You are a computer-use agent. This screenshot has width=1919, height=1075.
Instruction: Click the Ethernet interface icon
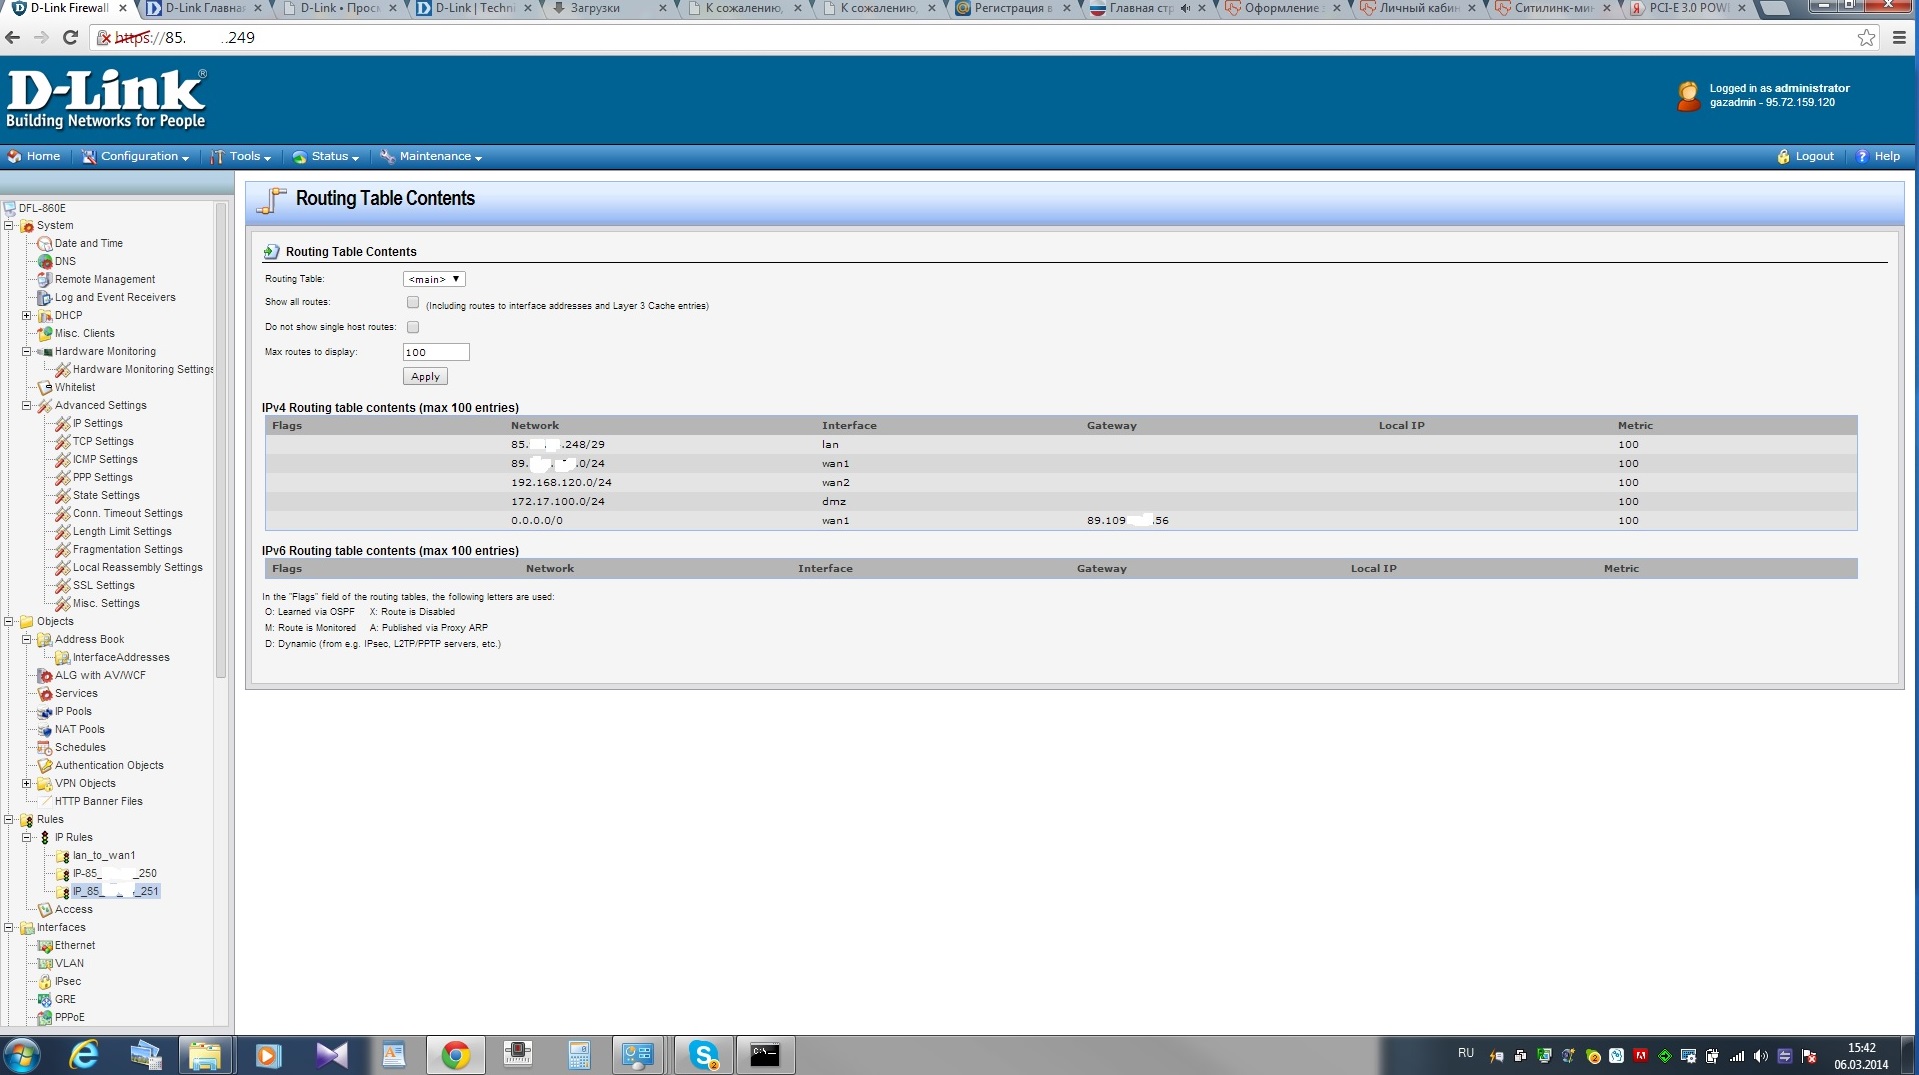44,946
